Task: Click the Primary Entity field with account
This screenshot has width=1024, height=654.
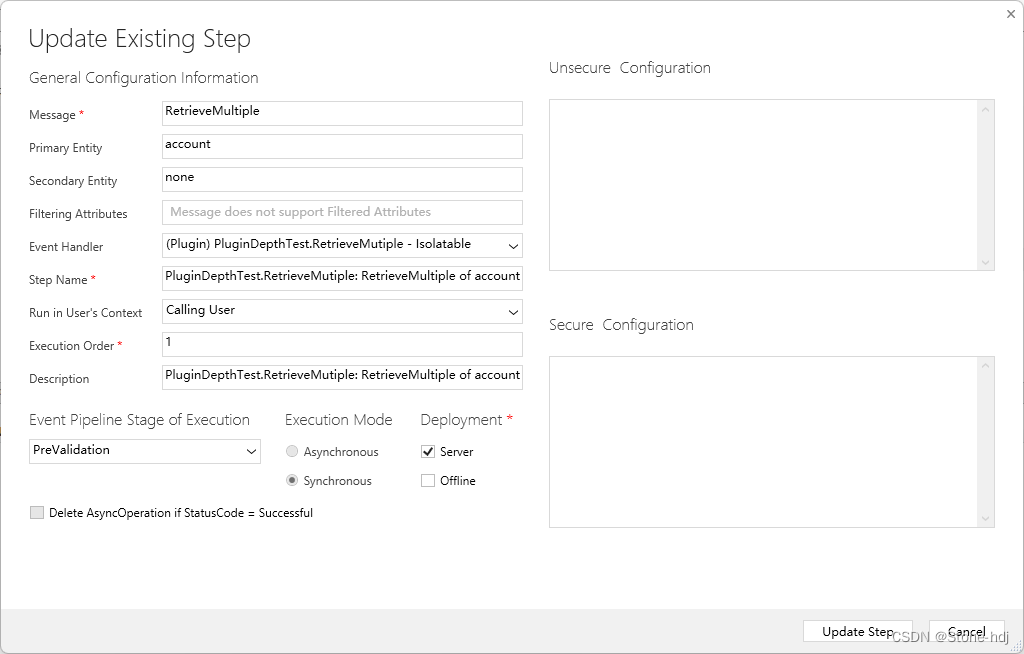Action: pyautogui.click(x=342, y=146)
